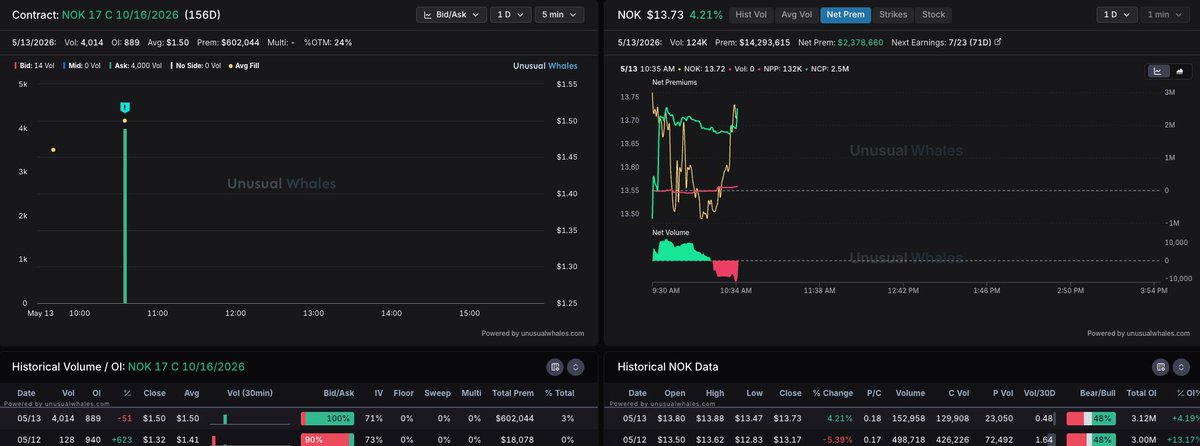1200x446 pixels.
Task: Click the -51 OI change cell
Action: point(127,418)
